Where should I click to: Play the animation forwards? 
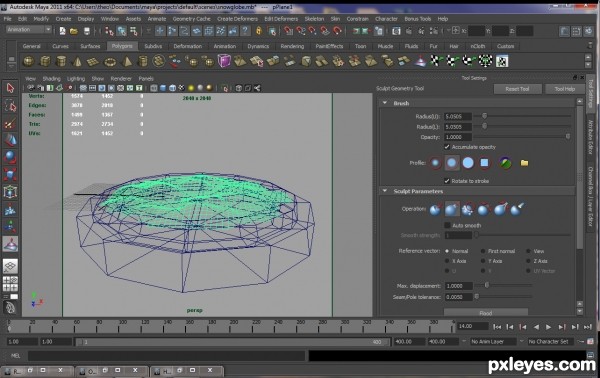point(548,327)
